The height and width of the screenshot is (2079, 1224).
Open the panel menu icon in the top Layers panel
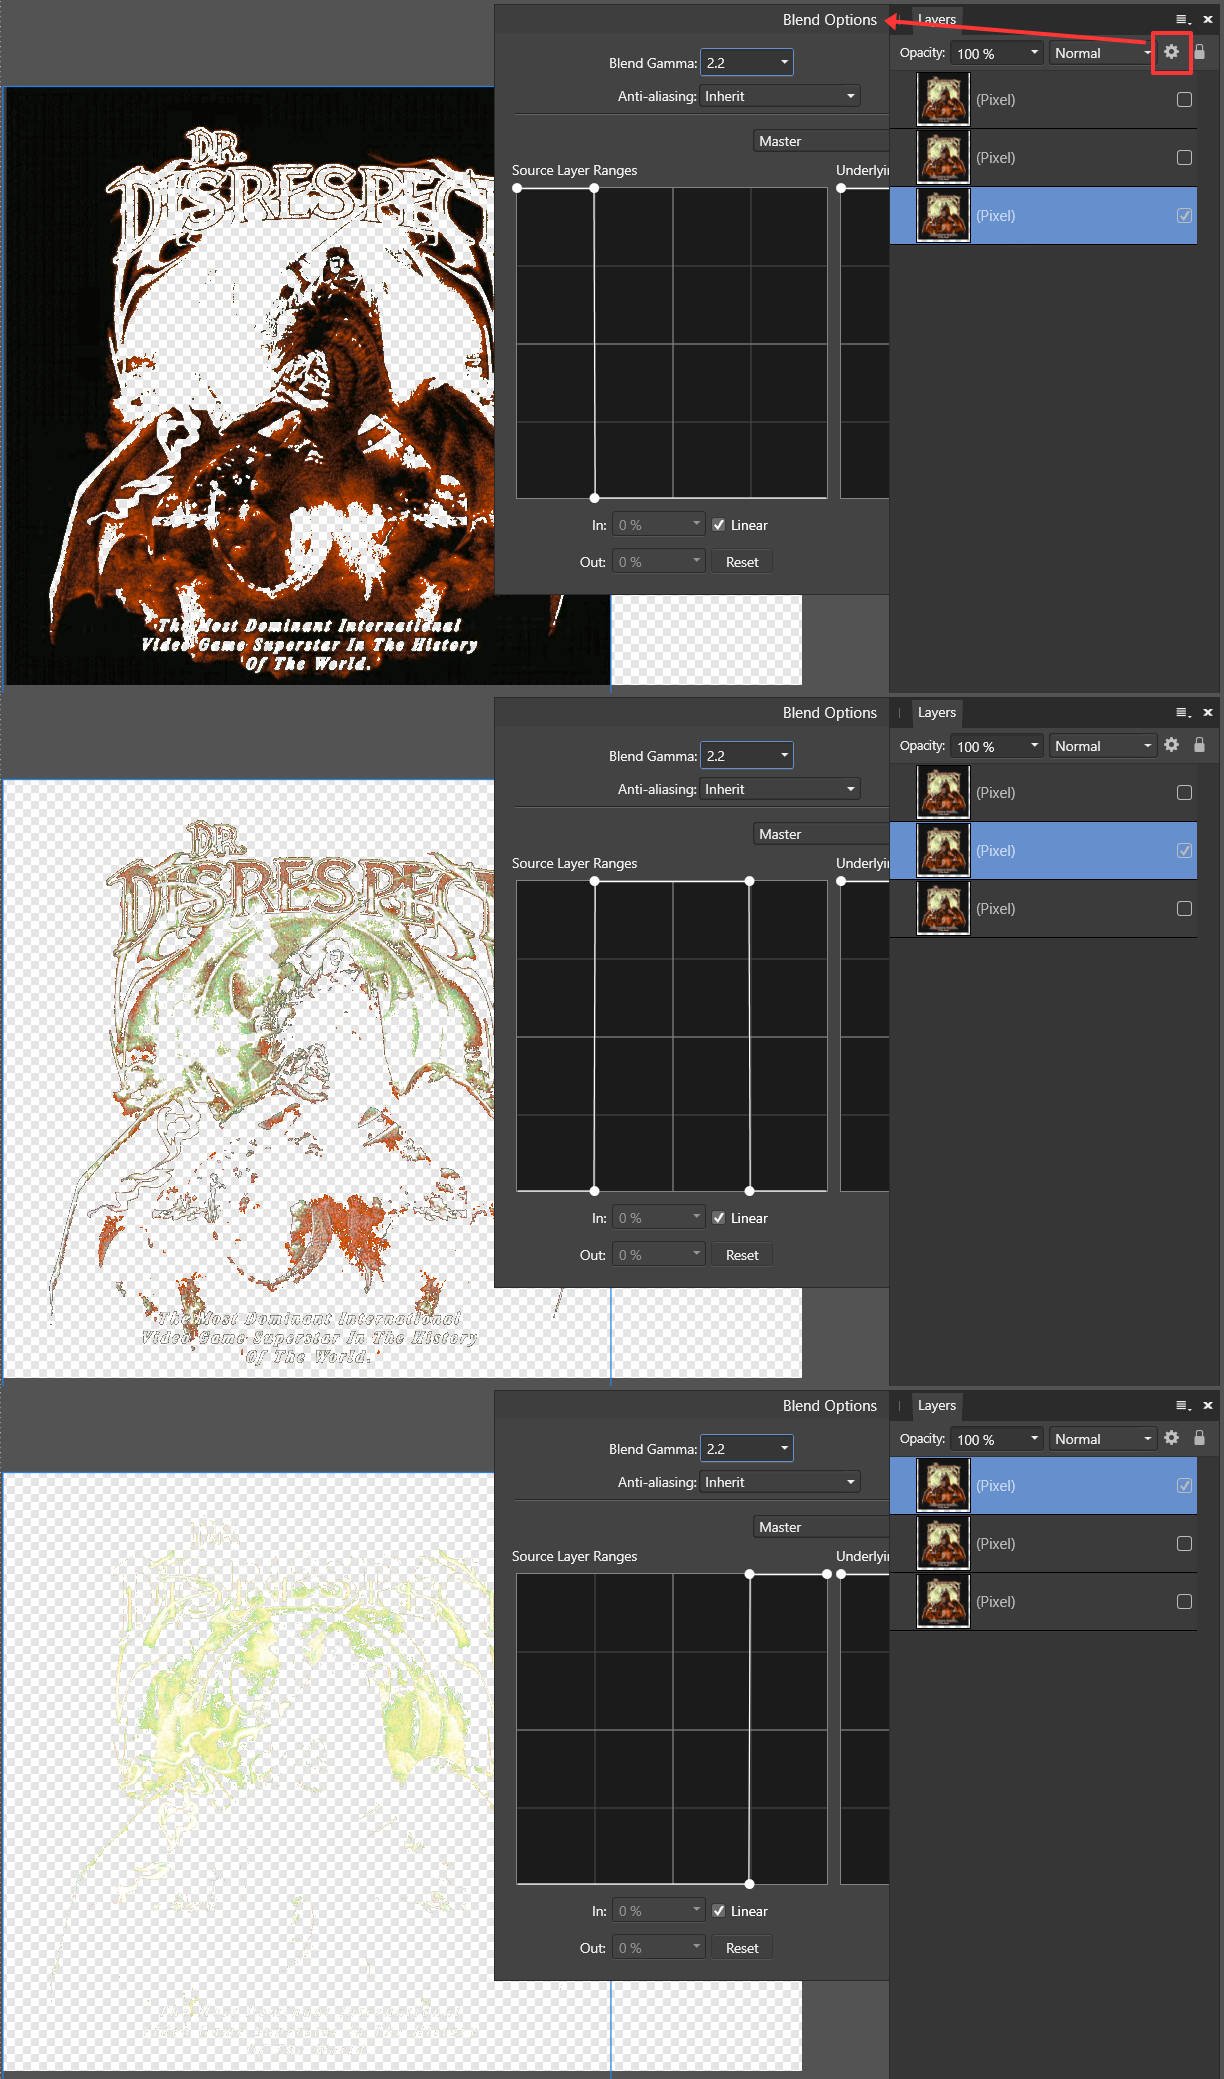[x=1182, y=19]
